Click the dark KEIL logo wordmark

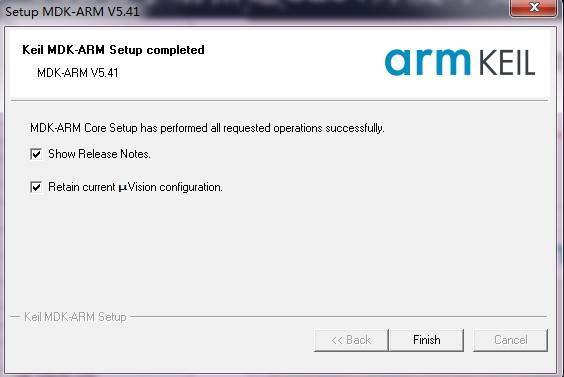tap(507, 63)
